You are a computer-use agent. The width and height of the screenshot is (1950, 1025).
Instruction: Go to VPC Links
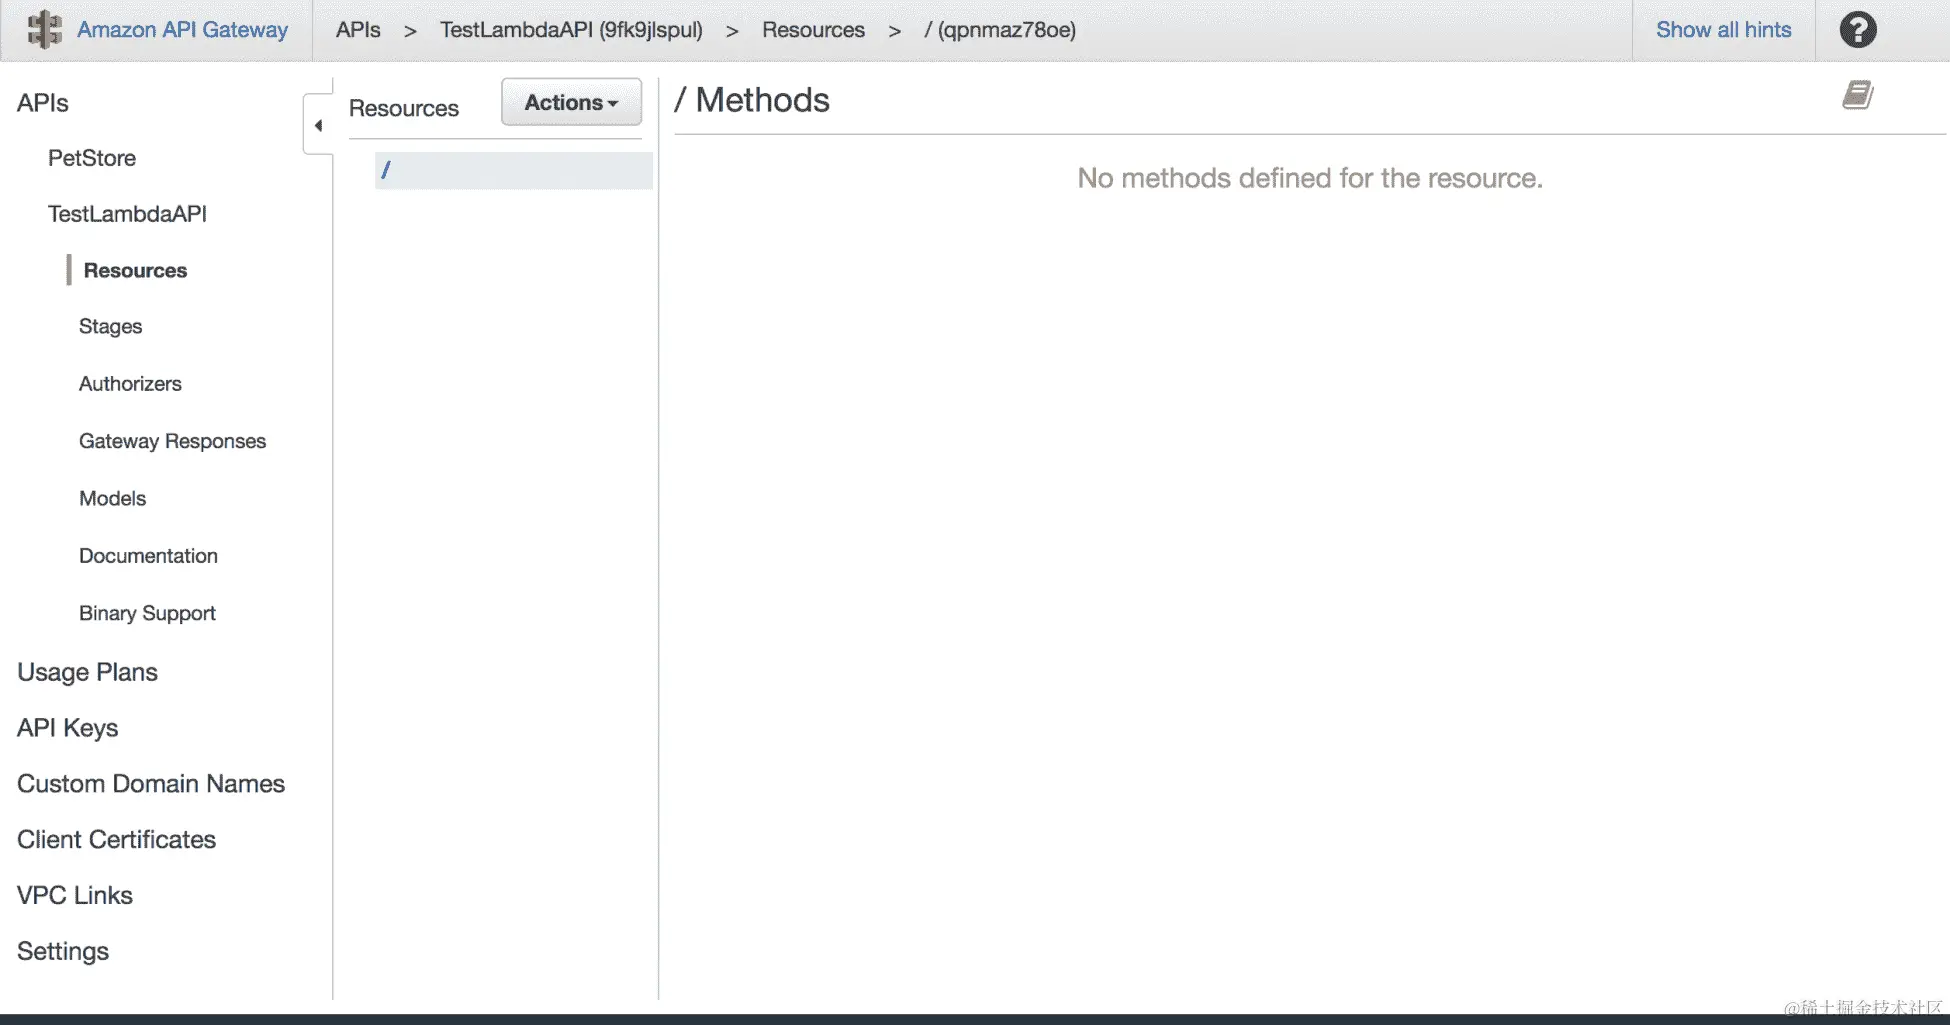pos(75,895)
